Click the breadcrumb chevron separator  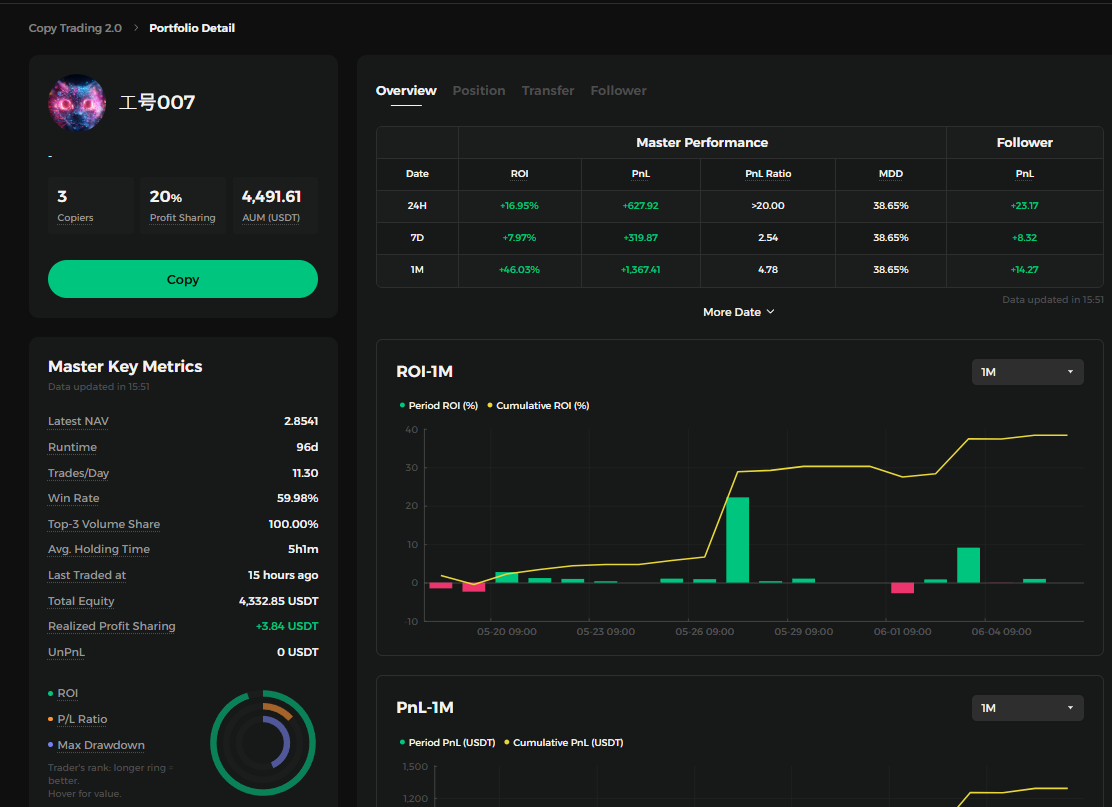pos(135,28)
